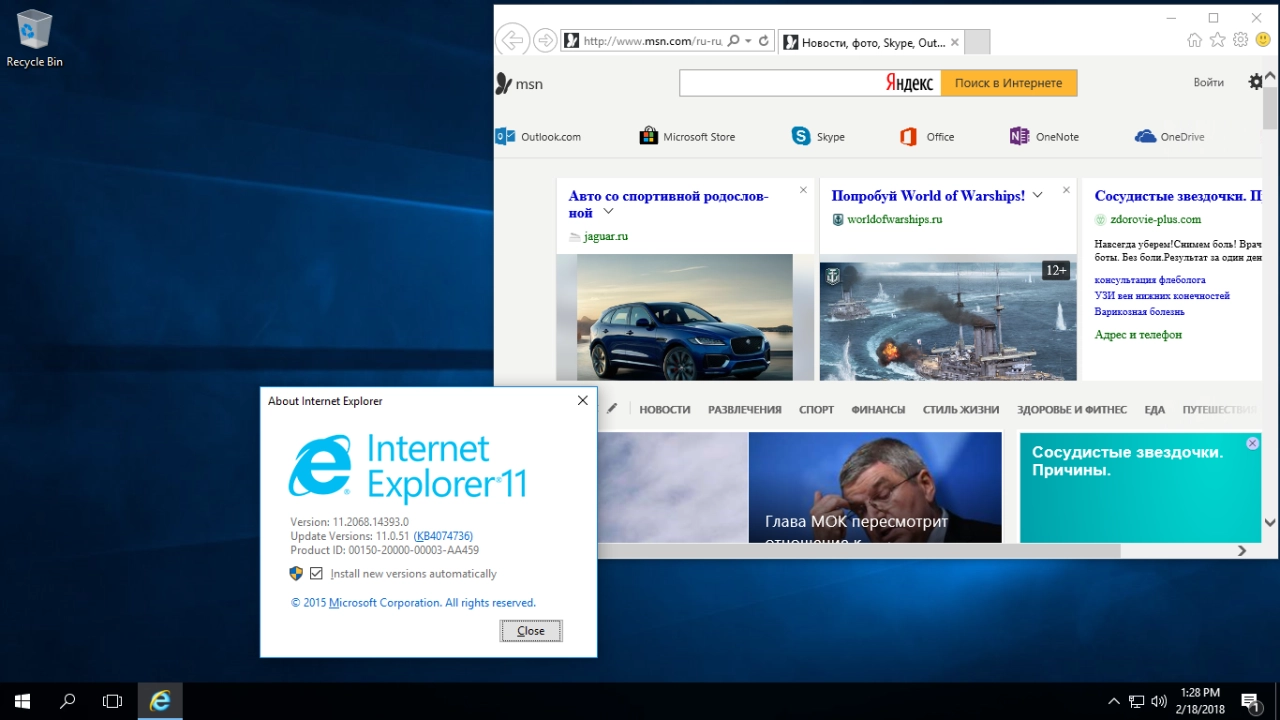Open Авто со спортивной родословной headline
The height and width of the screenshot is (720, 1280).
tap(668, 204)
